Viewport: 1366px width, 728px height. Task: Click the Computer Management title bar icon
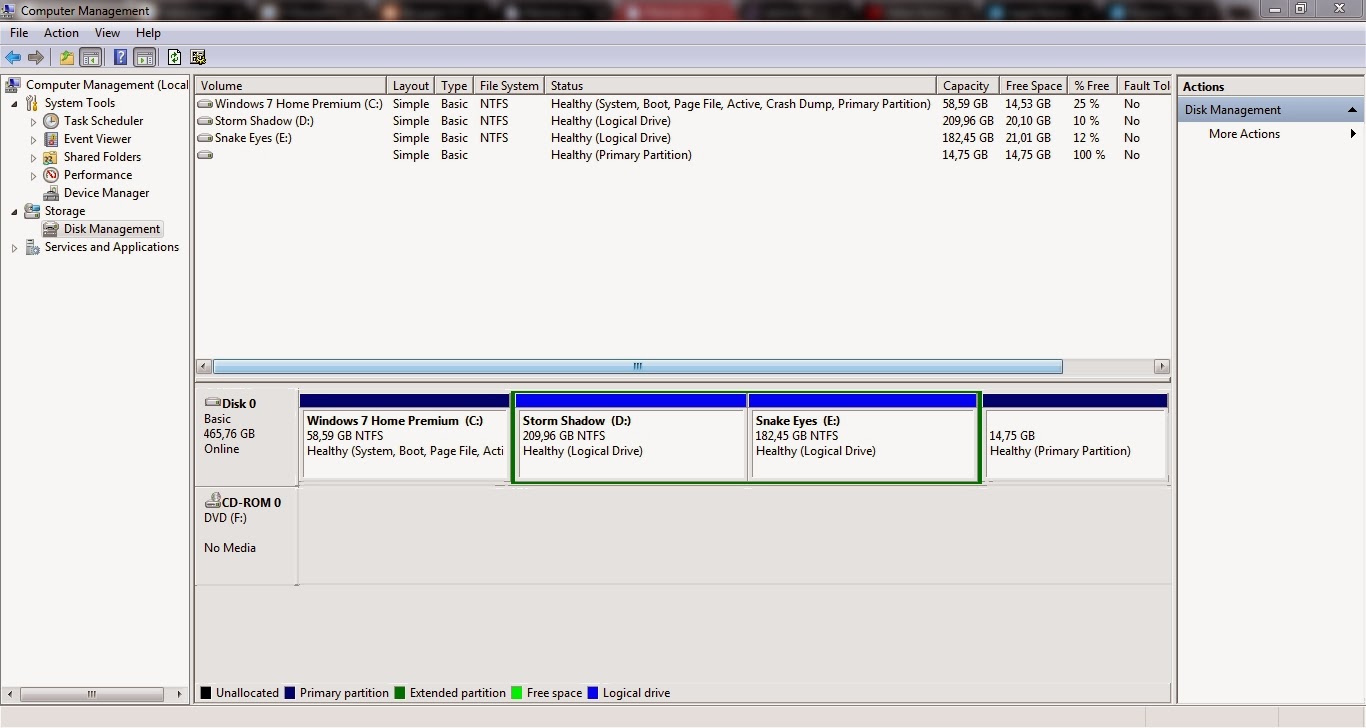point(10,10)
